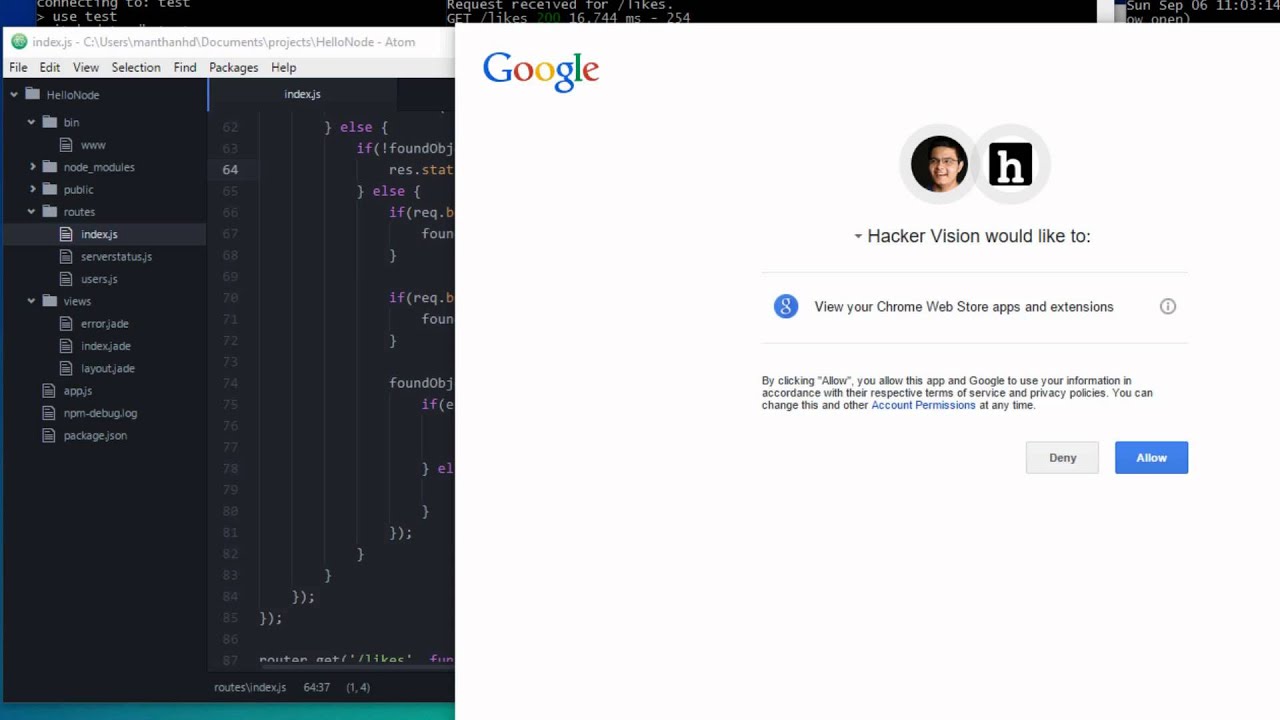Click the users.js file icon

66,279
